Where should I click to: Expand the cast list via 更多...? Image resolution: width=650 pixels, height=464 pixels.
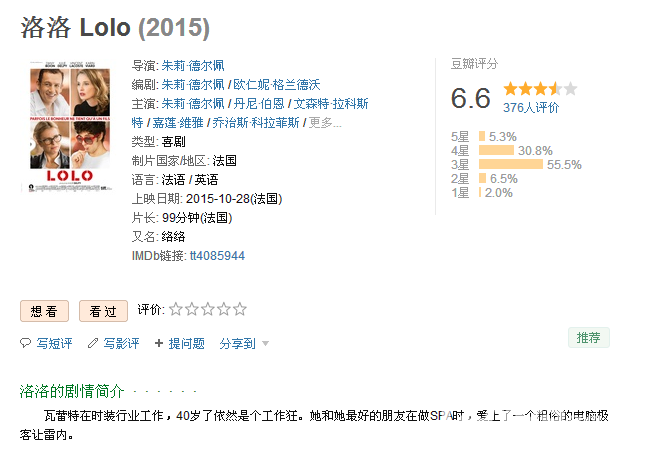point(325,123)
